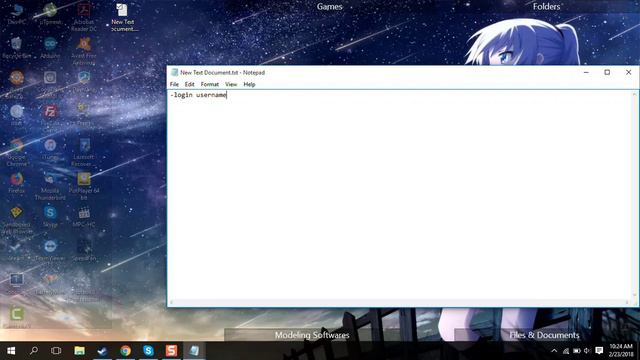Click the Modeling Softwares fence label

[312, 335]
